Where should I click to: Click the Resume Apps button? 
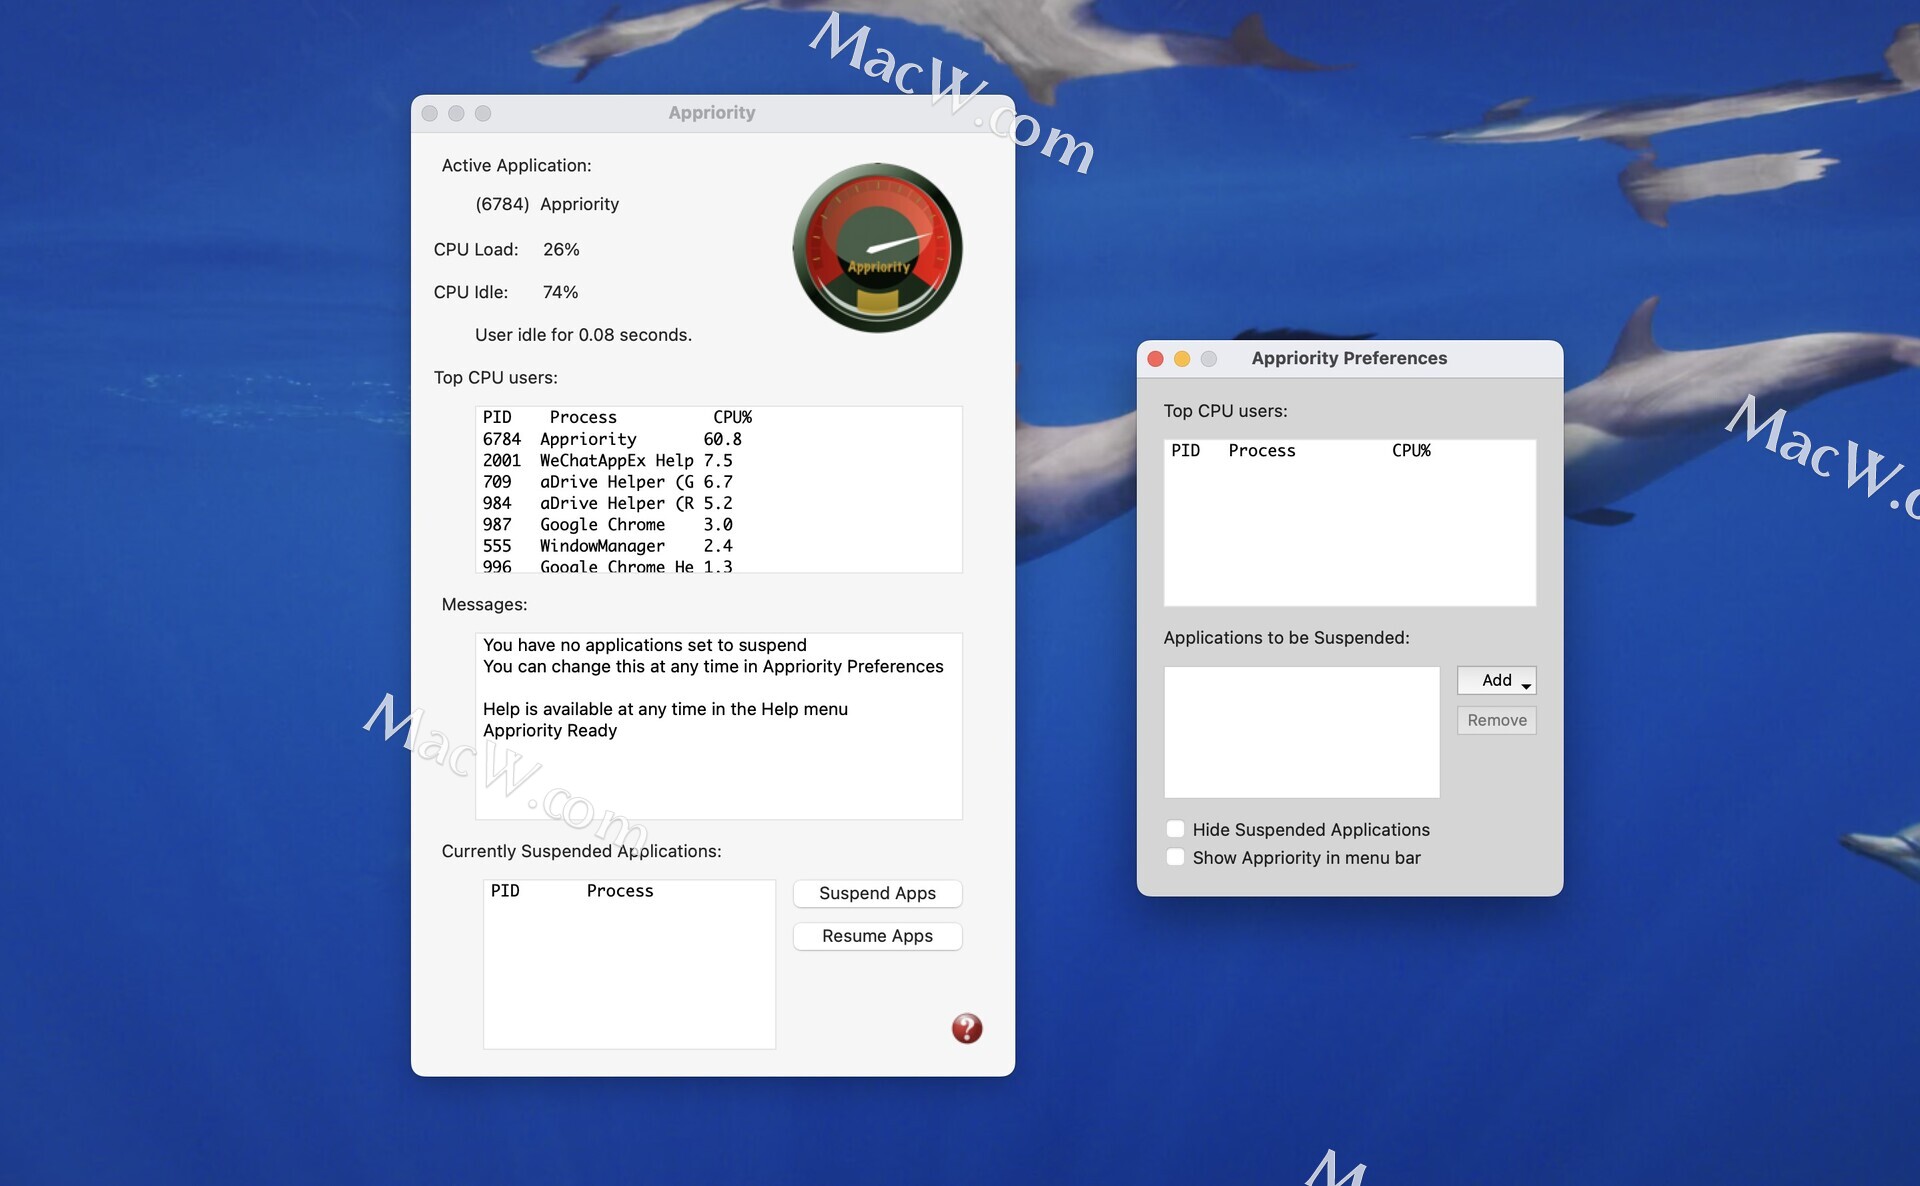coord(877,936)
